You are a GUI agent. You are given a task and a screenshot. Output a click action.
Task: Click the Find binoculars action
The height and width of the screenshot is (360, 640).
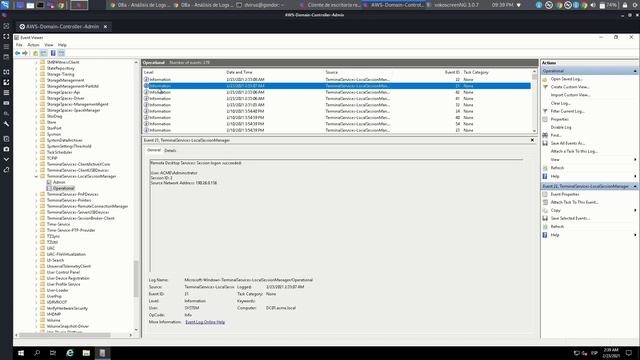556,135
